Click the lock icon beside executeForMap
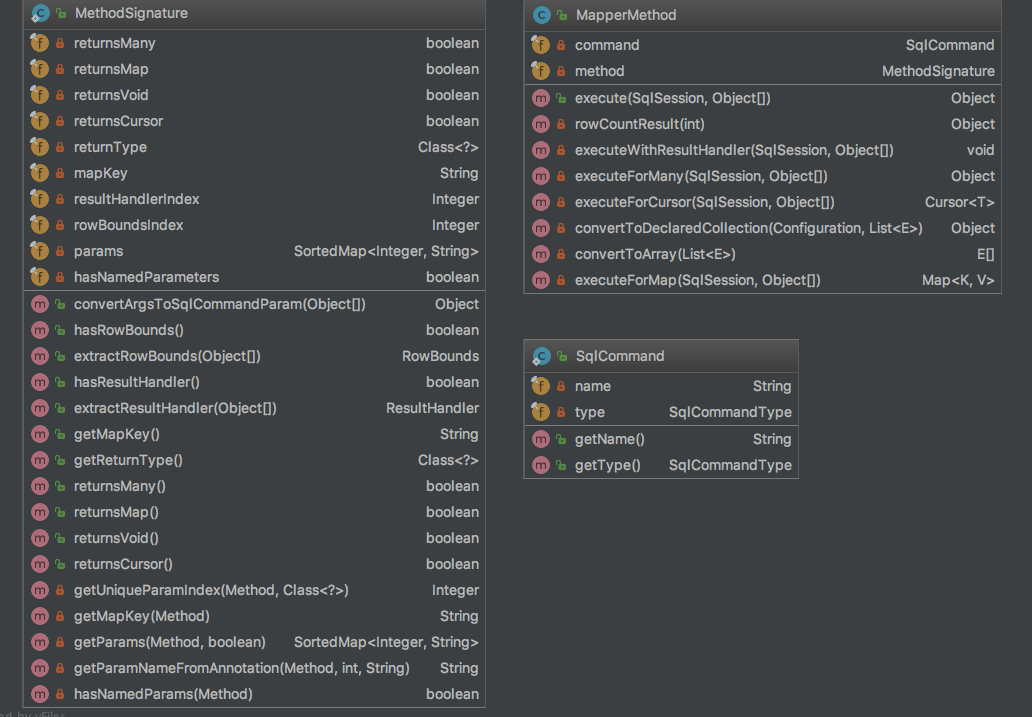This screenshot has width=1032, height=717. tap(561, 280)
